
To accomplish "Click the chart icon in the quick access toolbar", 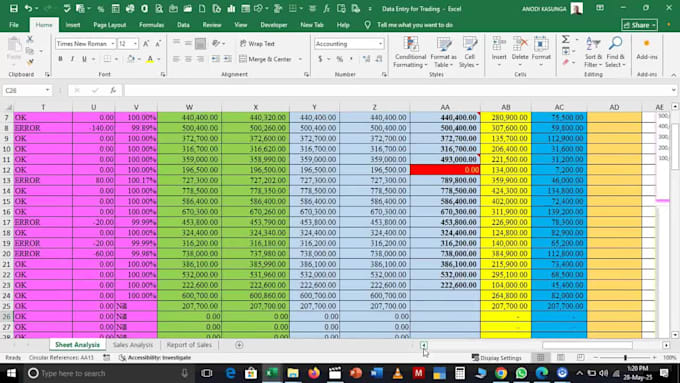I will pos(231,9).
